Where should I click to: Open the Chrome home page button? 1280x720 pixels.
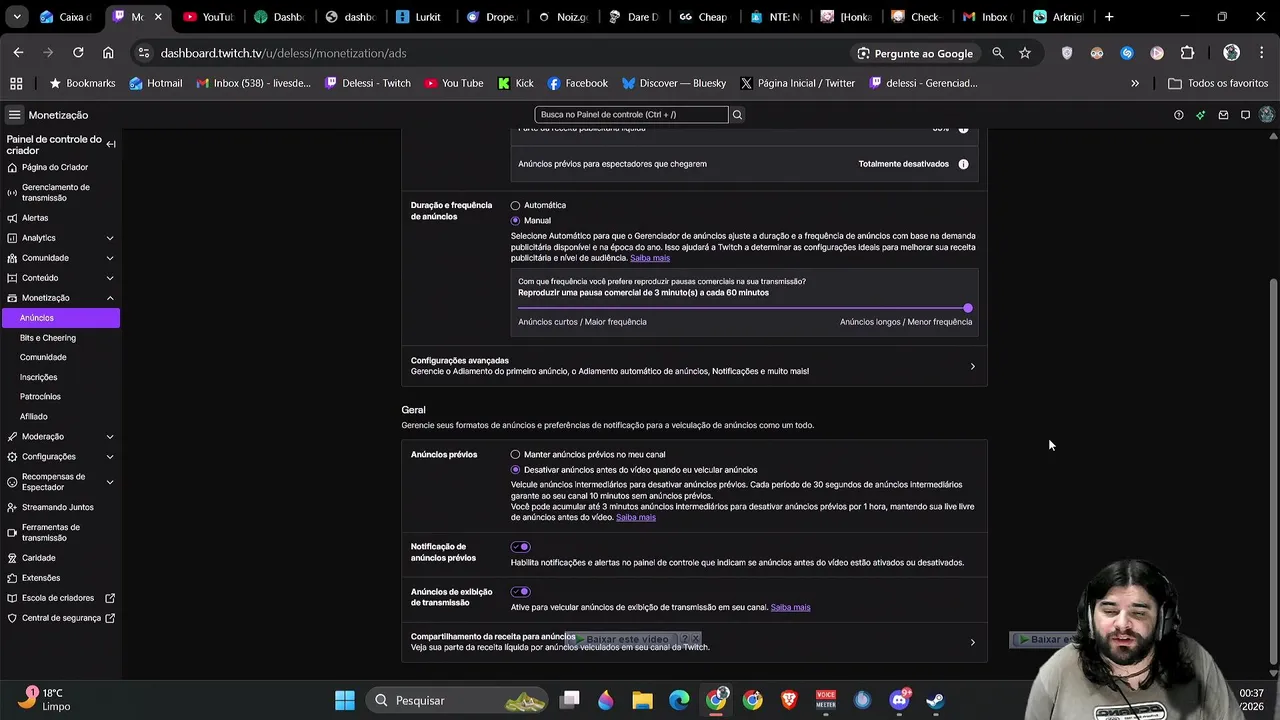pos(108,53)
